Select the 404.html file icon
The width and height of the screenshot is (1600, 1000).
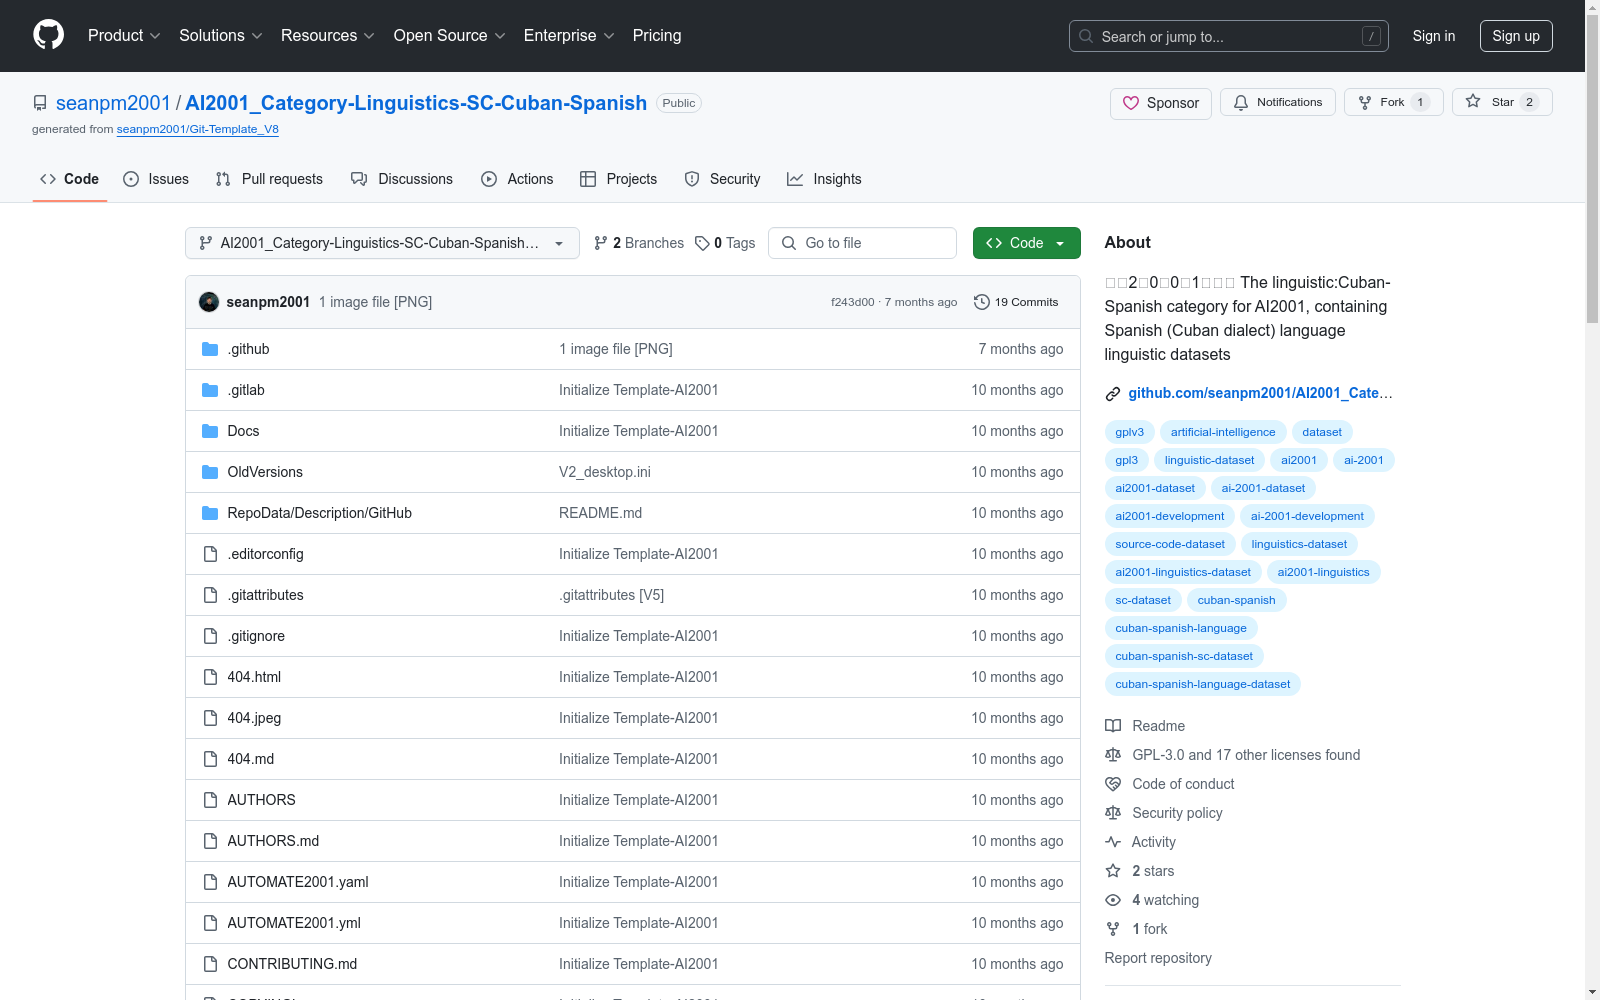click(x=210, y=677)
